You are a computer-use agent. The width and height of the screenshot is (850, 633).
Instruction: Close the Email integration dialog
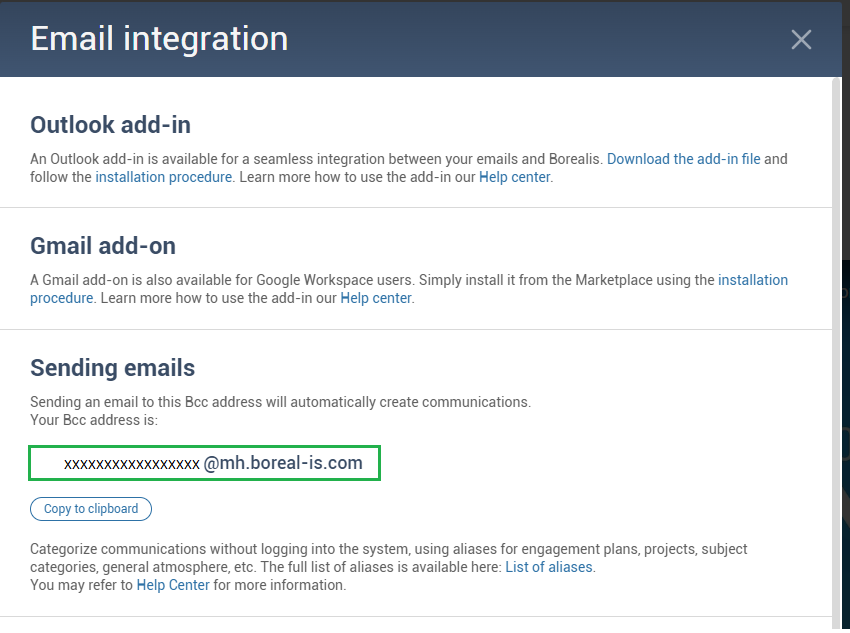(x=800, y=40)
